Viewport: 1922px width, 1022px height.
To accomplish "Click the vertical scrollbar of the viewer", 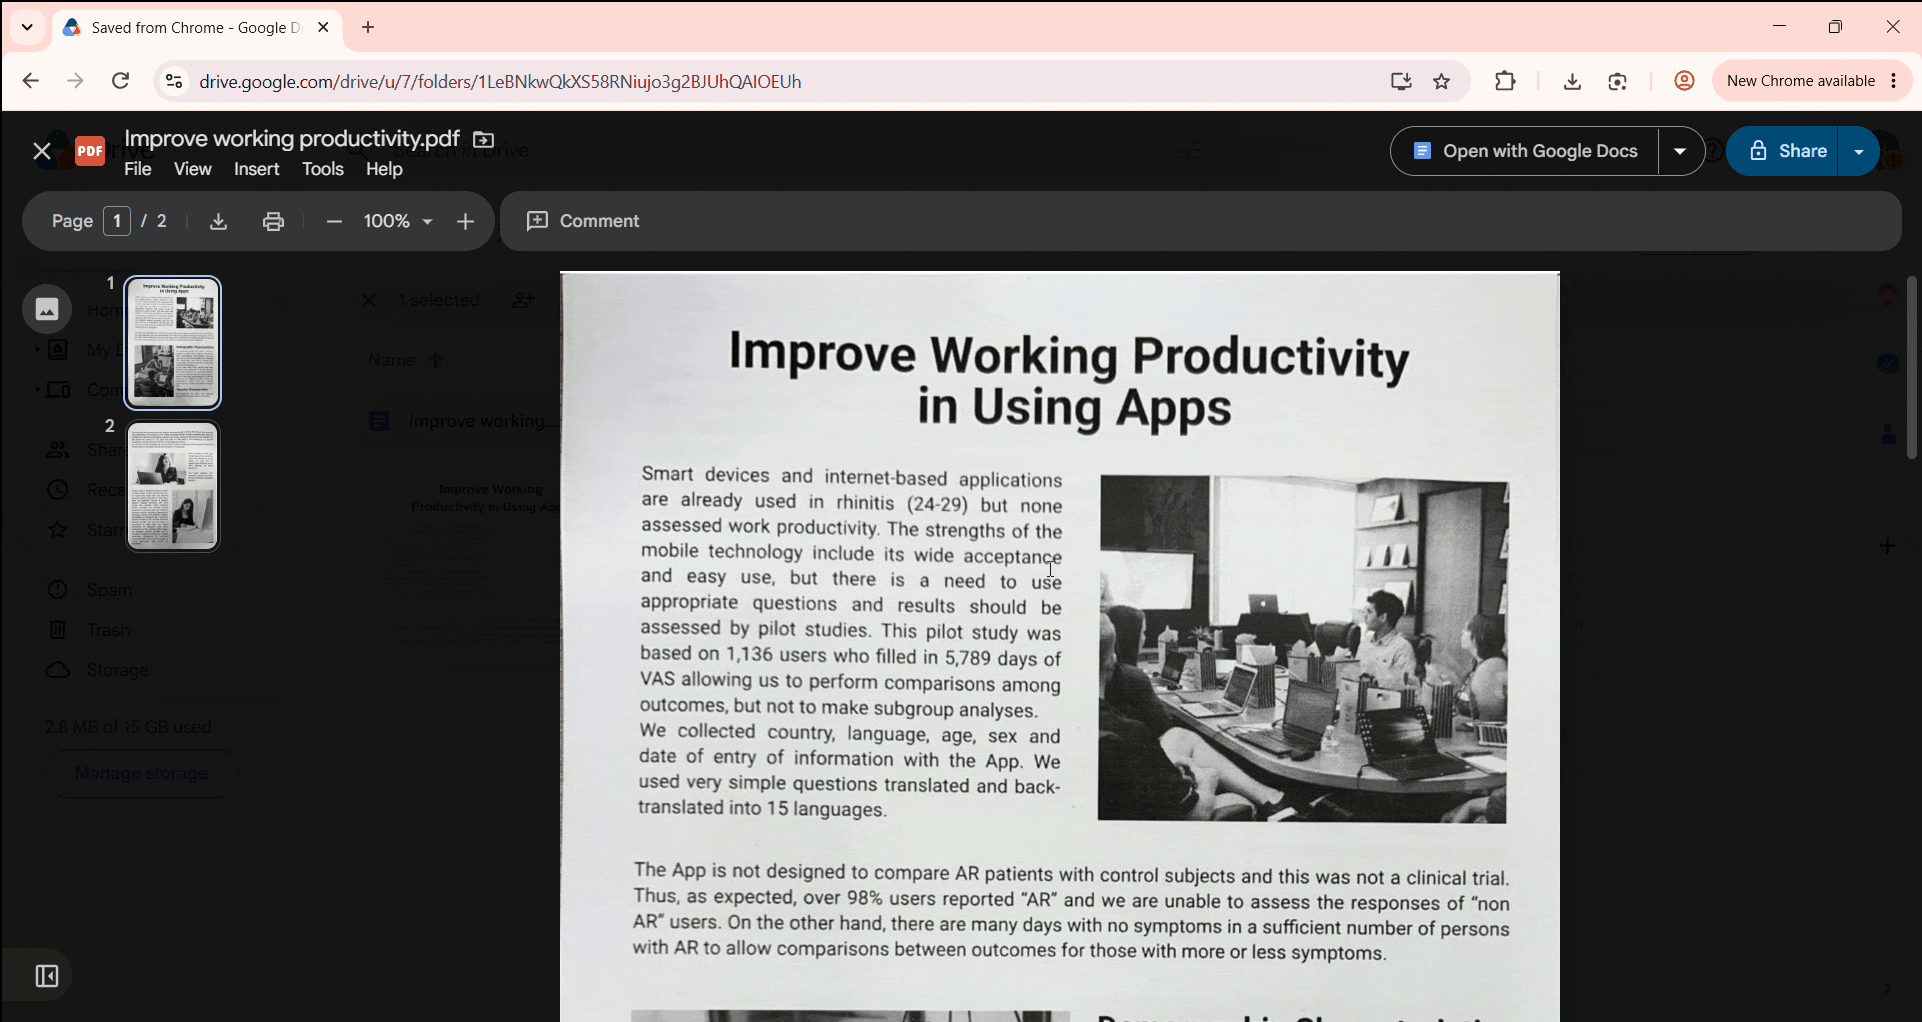I will (x=1912, y=367).
